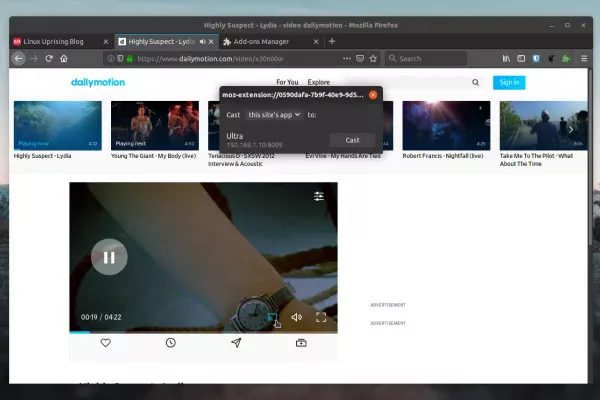This screenshot has height=400, width=600.
Task: Close the Linux Uprising Blog tab
Action: pyautogui.click(x=106, y=42)
